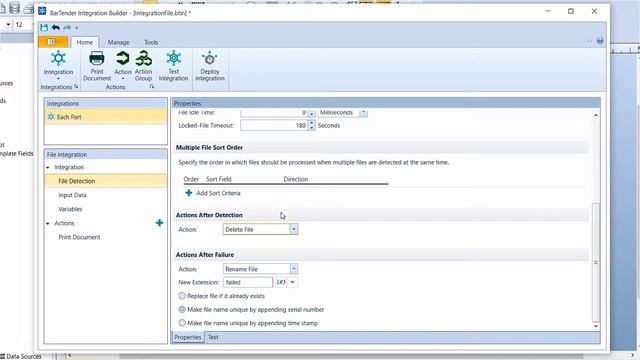Click the File Idle Time stepper
The image size is (640, 360).
[x=312, y=113]
